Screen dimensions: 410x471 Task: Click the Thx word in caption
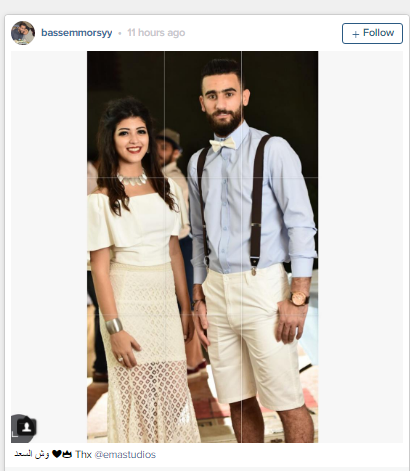point(83,454)
